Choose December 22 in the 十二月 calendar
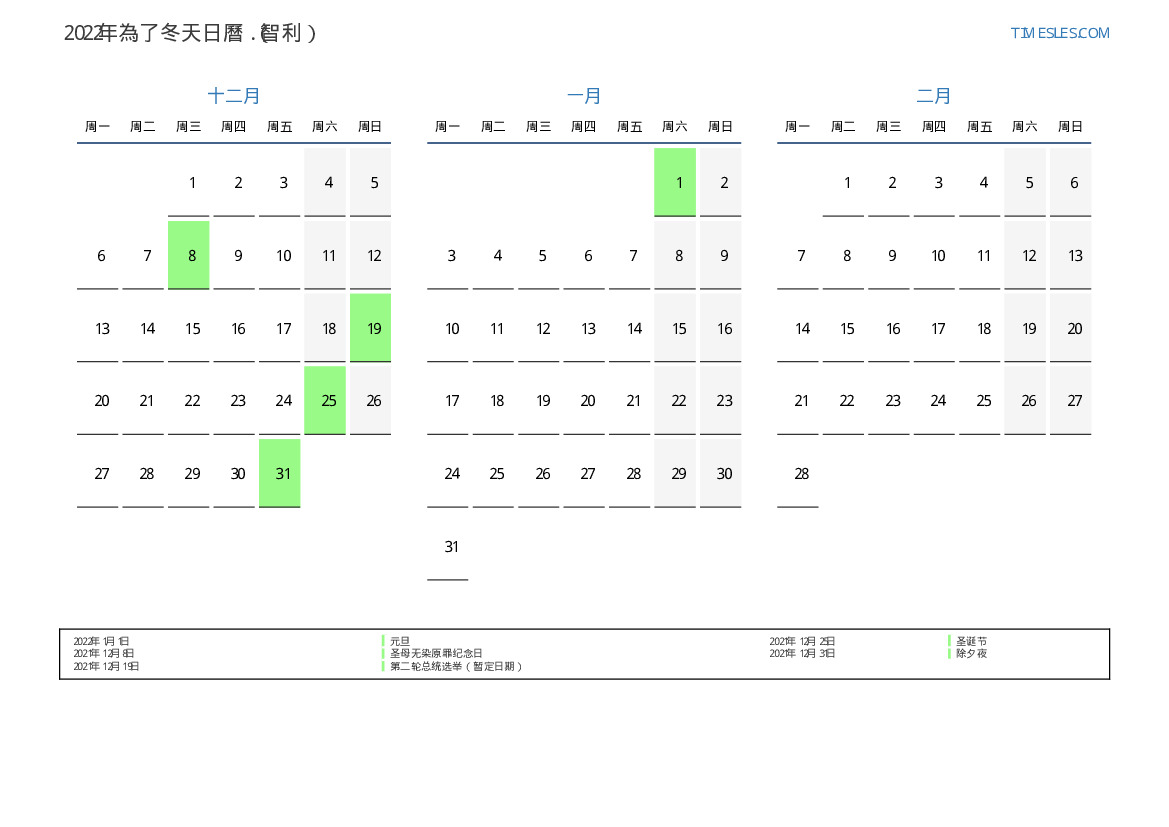The image size is (1169, 827). pos(189,400)
